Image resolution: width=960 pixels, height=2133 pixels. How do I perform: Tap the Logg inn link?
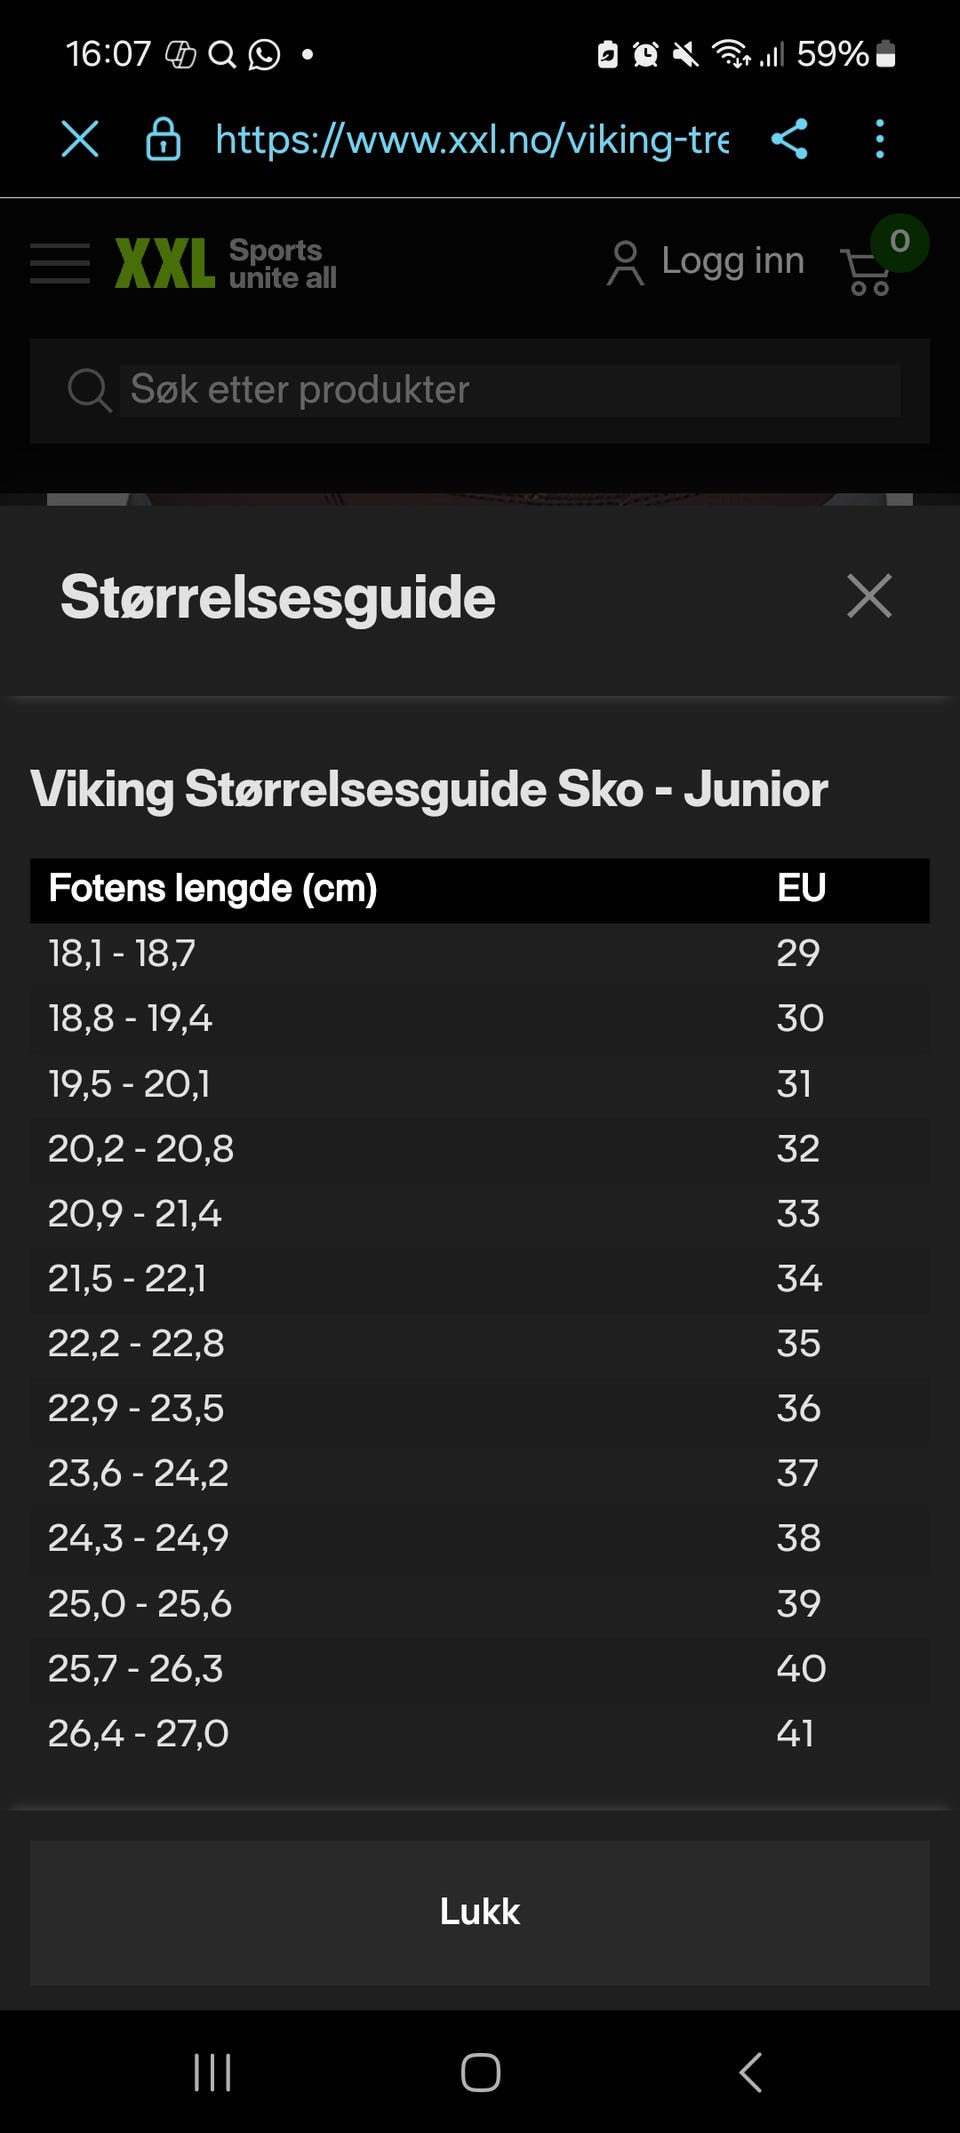732,261
